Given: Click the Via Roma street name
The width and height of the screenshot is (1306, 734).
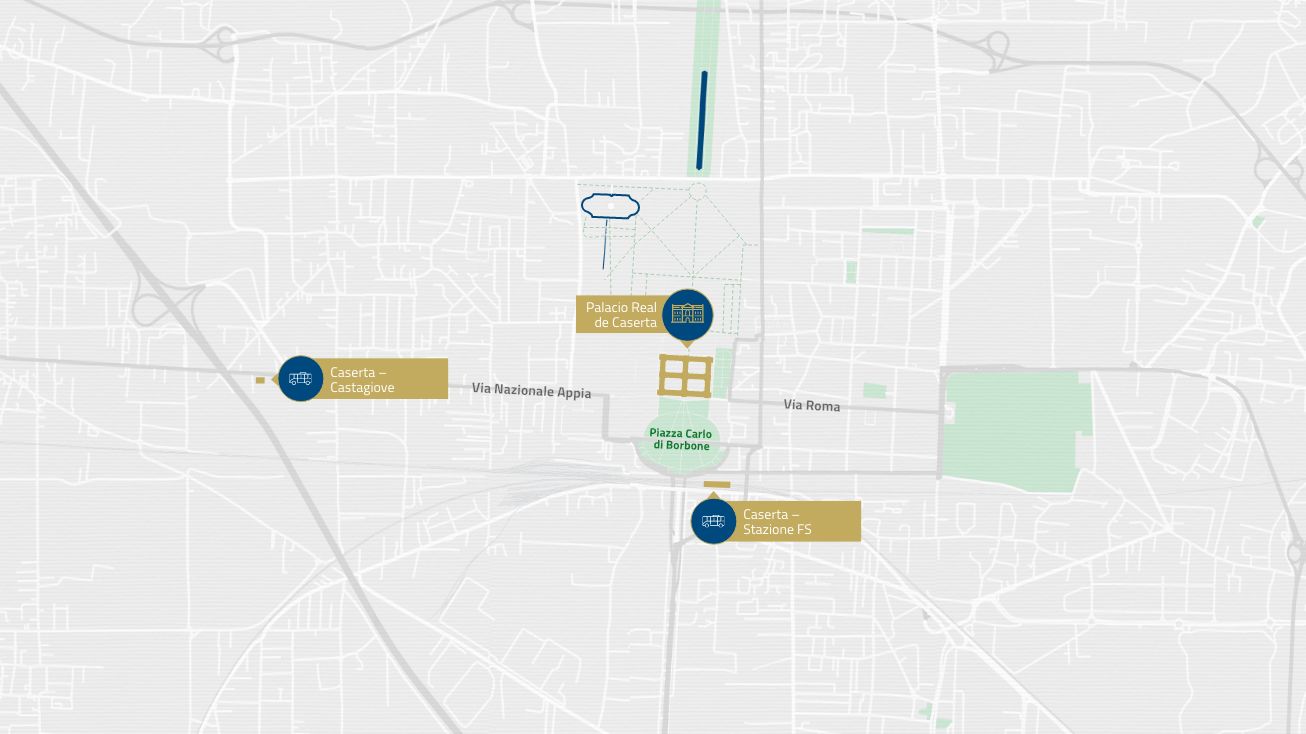Looking at the screenshot, I should point(811,405).
